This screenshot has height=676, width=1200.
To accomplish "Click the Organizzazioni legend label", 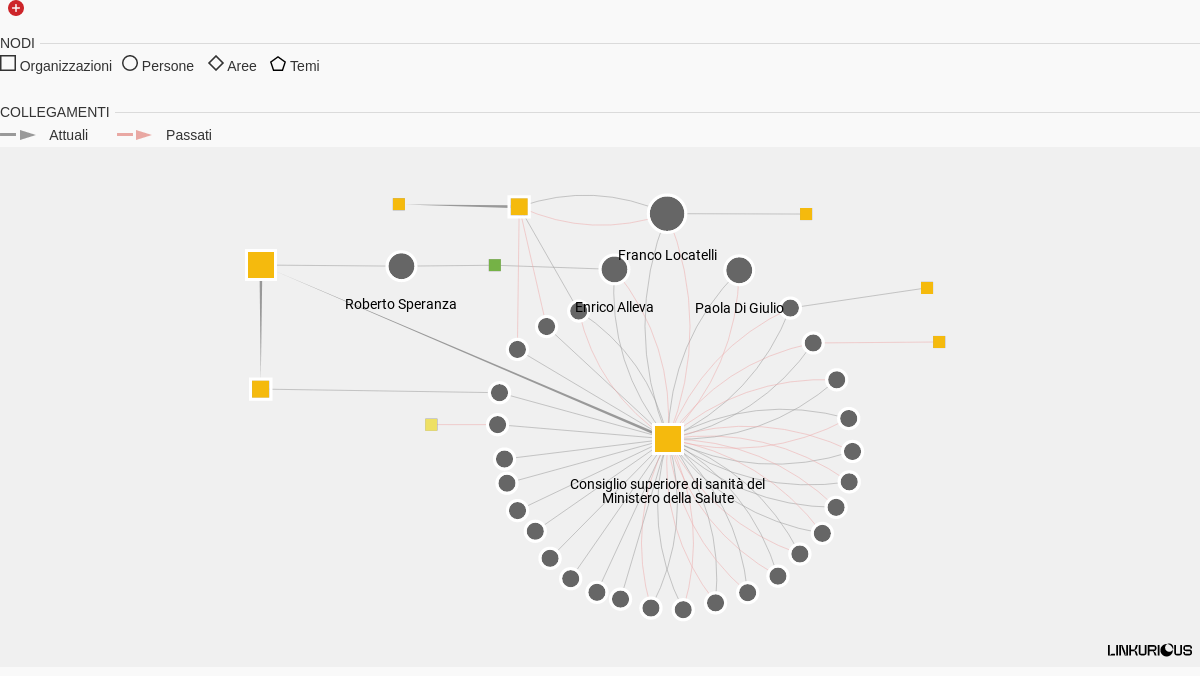I will click(66, 66).
